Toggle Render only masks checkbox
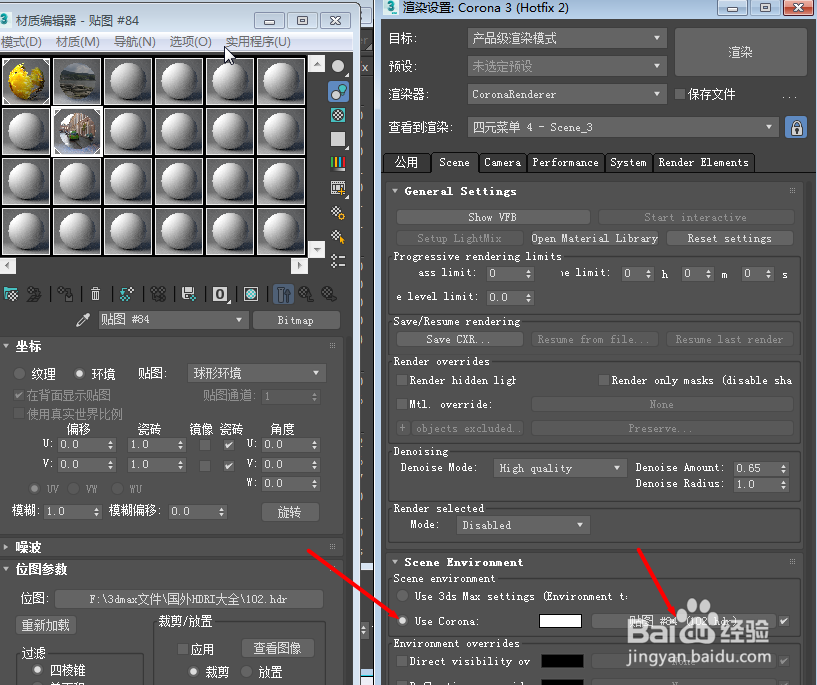Viewport: 817px width, 685px height. click(x=603, y=380)
